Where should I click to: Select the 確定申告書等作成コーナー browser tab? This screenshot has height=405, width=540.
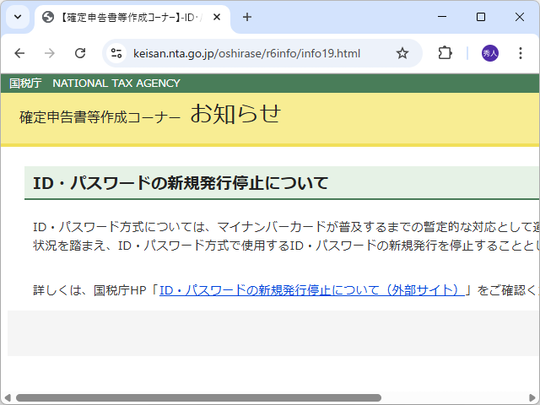point(132,18)
